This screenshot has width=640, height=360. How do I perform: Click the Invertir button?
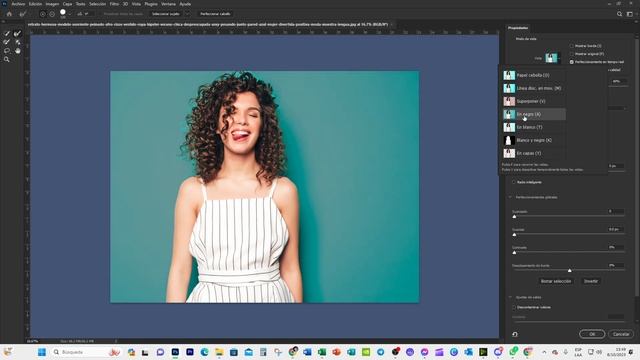(591, 281)
